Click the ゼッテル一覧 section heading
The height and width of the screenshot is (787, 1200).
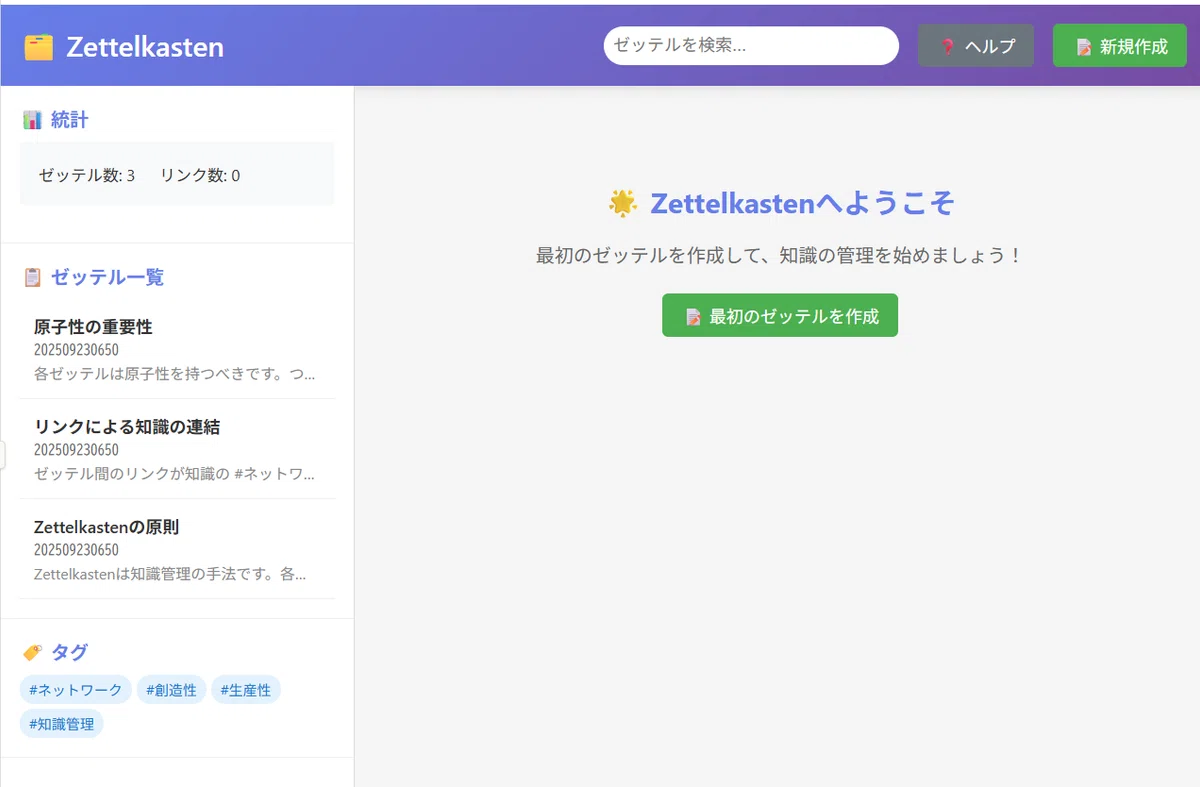(107, 277)
